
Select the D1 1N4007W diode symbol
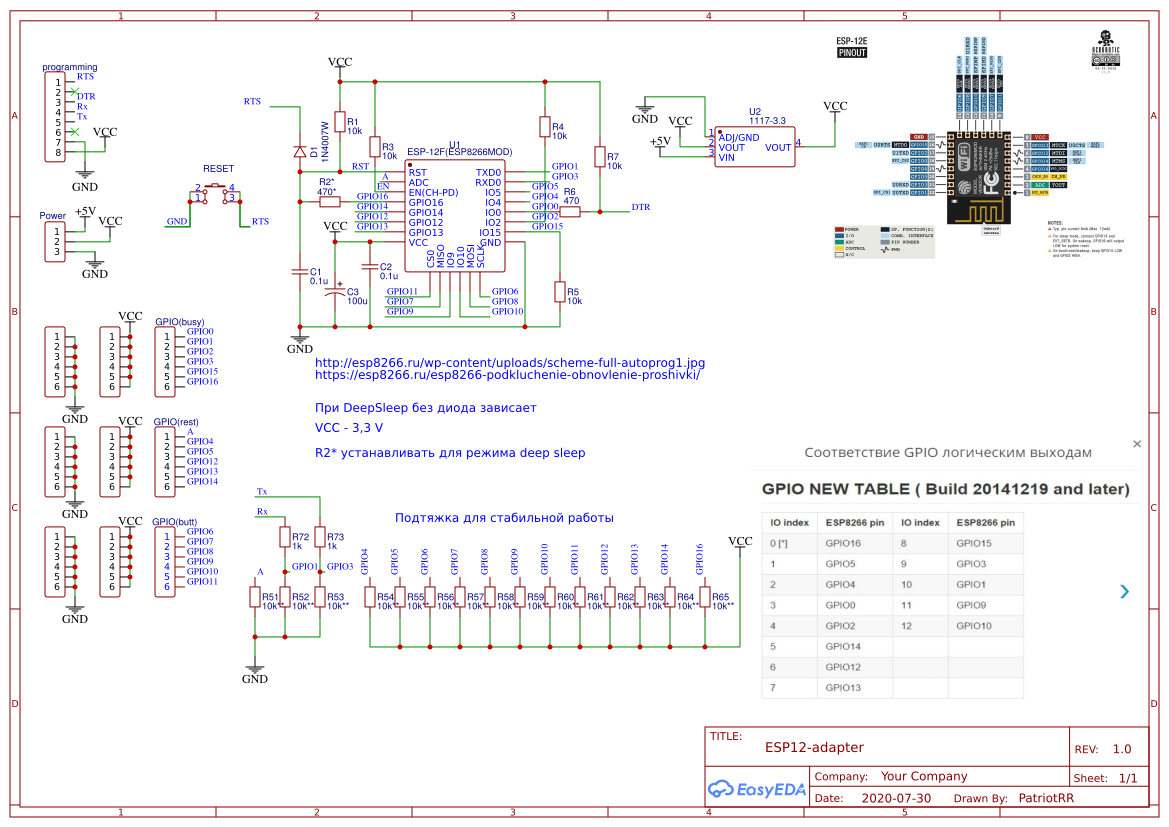pos(299,151)
